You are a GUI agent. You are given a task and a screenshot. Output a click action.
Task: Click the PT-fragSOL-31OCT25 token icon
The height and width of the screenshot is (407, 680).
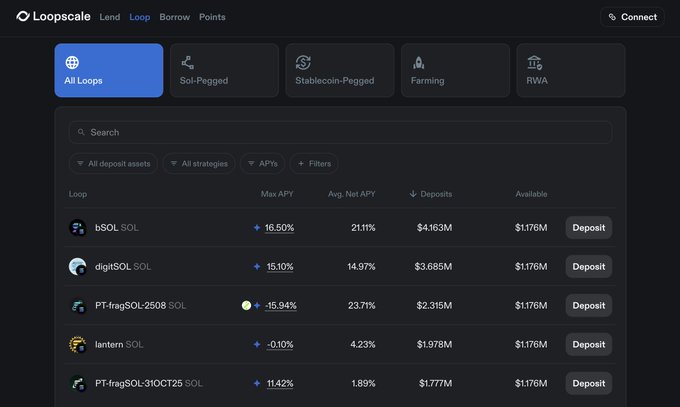click(x=78, y=384)
